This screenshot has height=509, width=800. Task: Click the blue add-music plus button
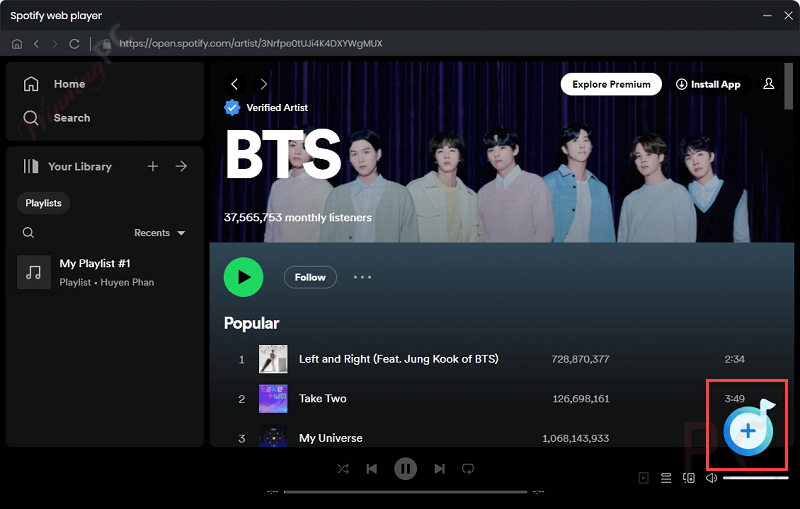(x=748, y=431)
